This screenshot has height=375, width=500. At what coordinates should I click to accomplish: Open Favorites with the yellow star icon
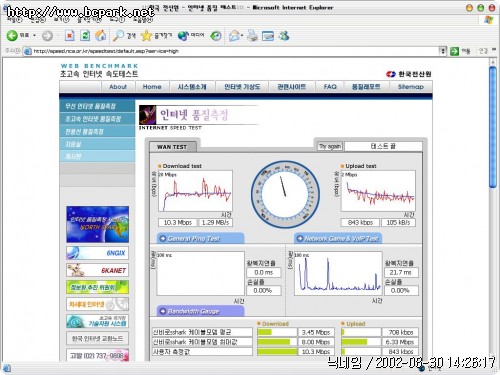pyautogui.click(x=146, y=36)
